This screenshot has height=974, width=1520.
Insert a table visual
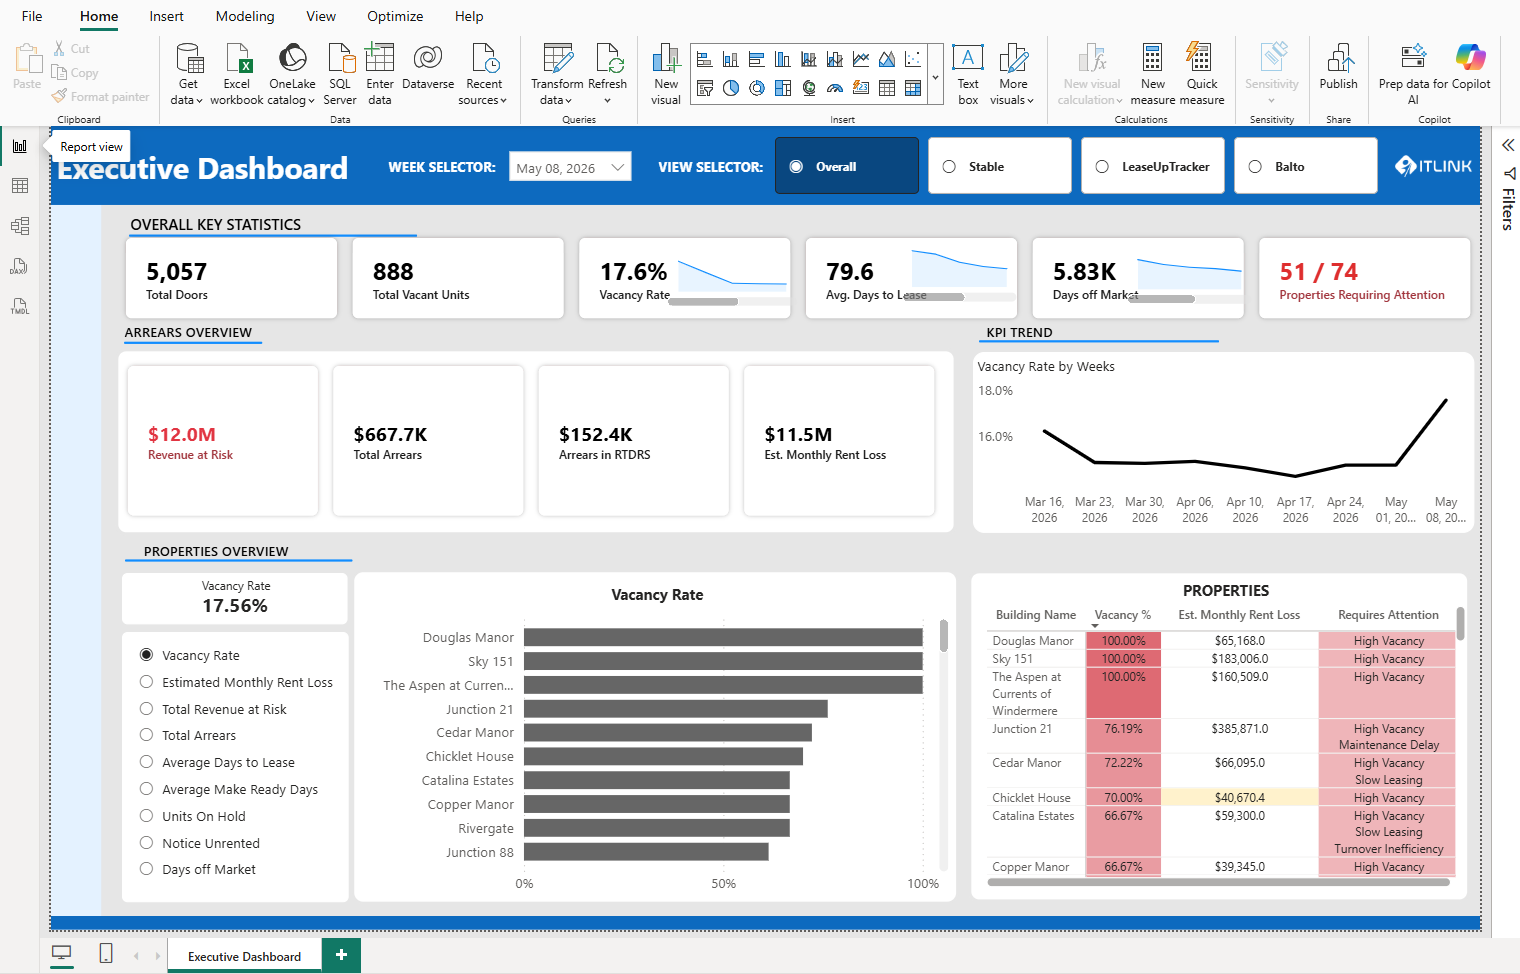pyautogui.click(x=887, y=88)
